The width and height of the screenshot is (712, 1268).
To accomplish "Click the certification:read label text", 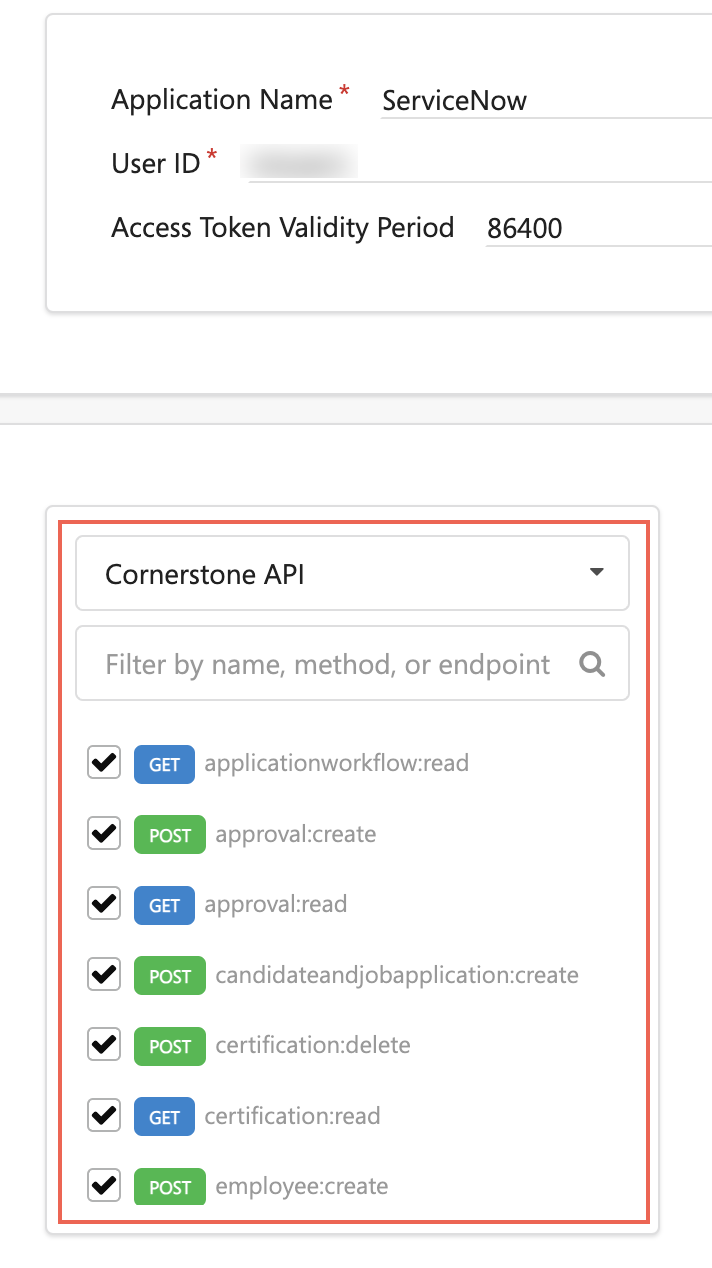I will 293,1116.
